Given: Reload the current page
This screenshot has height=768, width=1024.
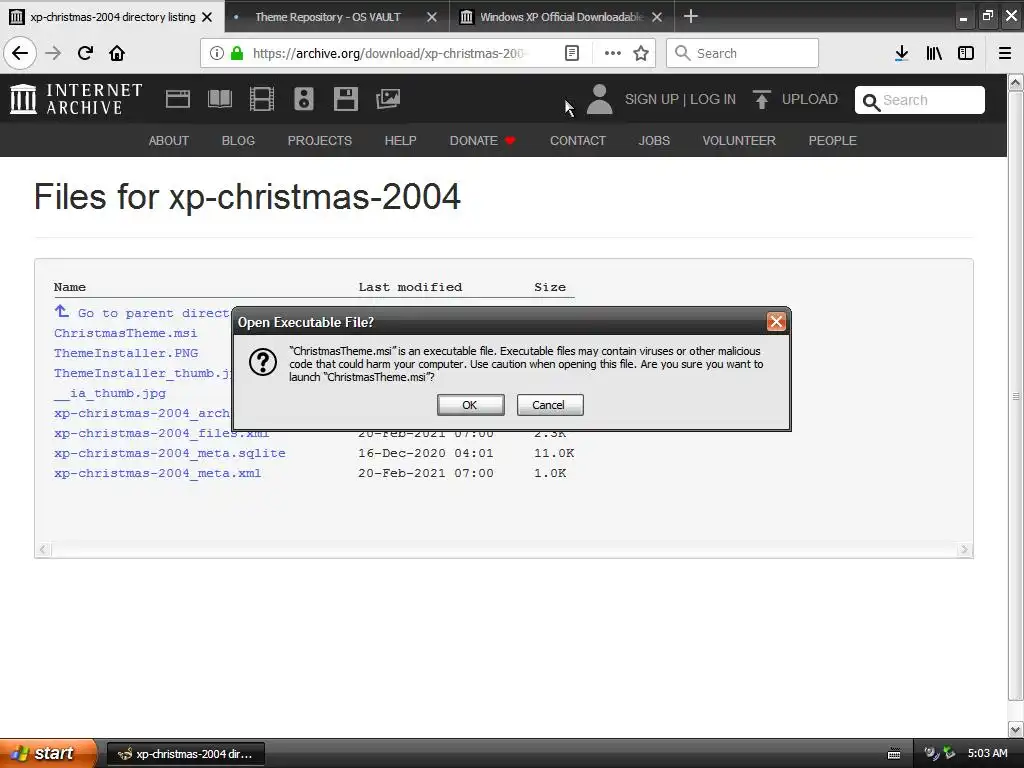Looking at the screenshot, I should [x=85, y=53].
